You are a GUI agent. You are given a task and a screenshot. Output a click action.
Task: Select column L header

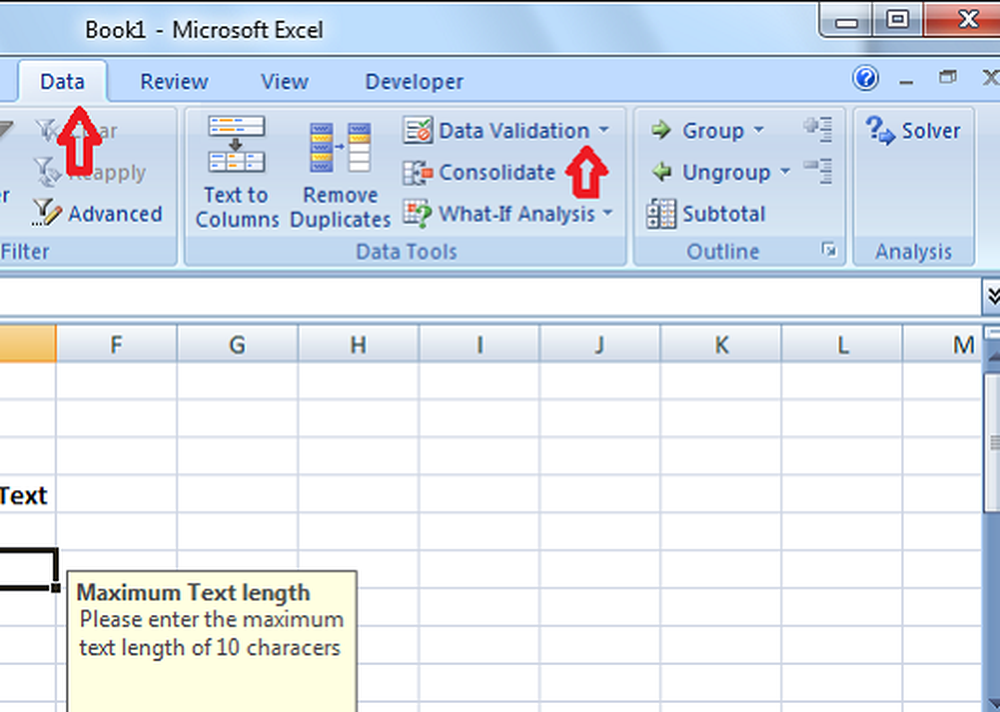pyautogui.click(x=842, y=345)
